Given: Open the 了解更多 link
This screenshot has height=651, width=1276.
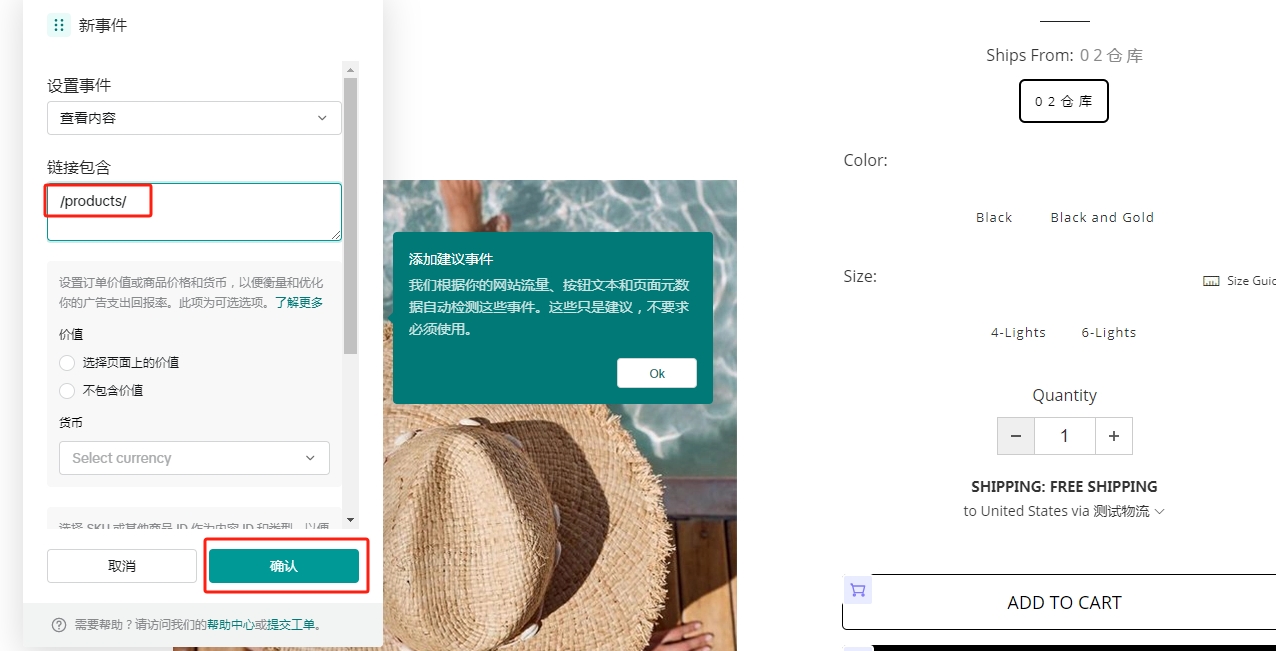Looking at the screenshot, I should coord(299,302).
